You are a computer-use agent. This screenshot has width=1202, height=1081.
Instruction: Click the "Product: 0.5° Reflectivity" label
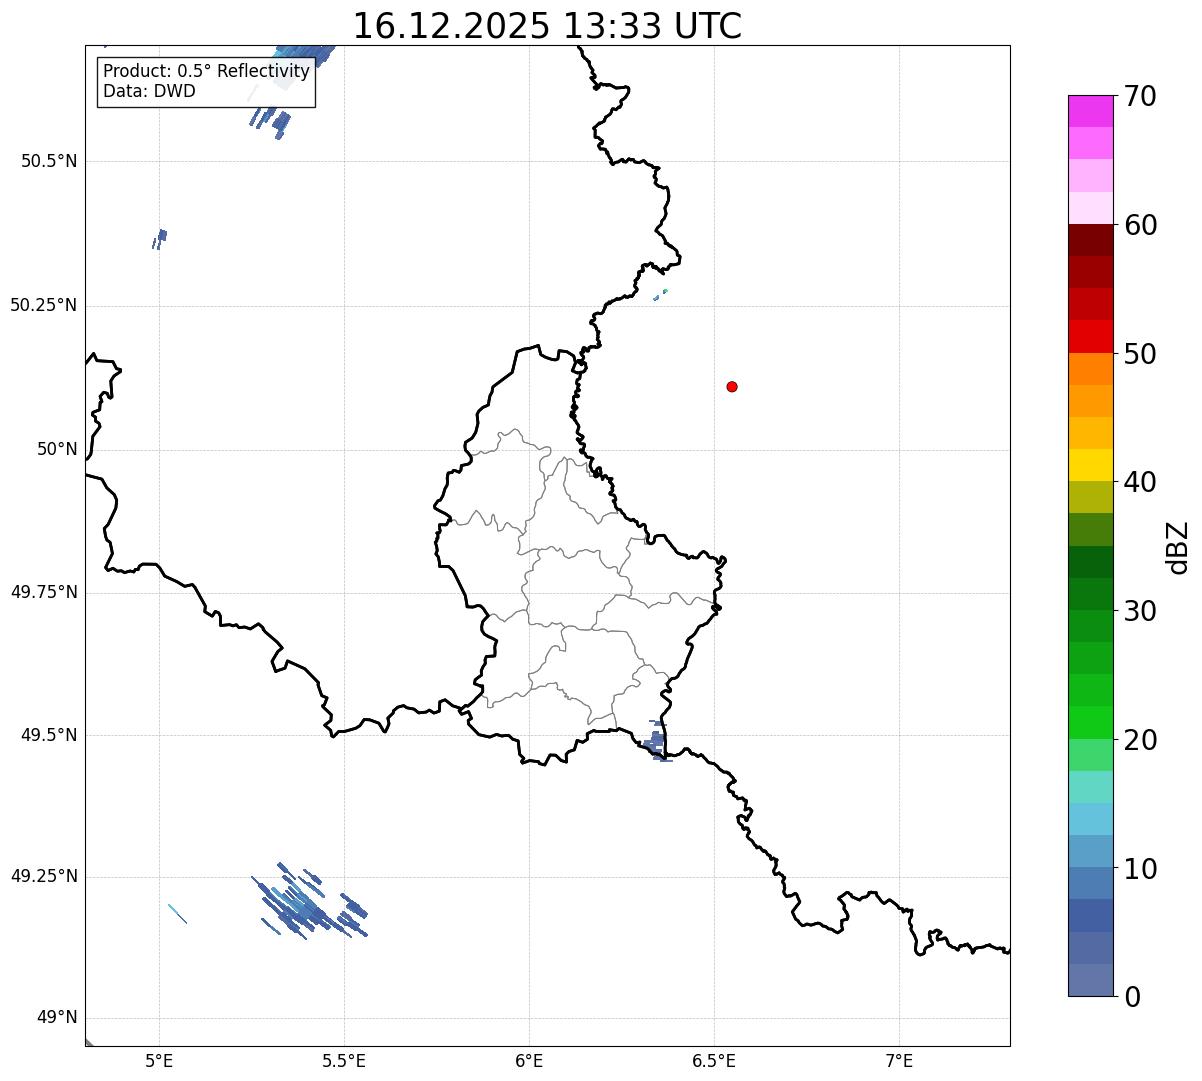click(206, 72)
